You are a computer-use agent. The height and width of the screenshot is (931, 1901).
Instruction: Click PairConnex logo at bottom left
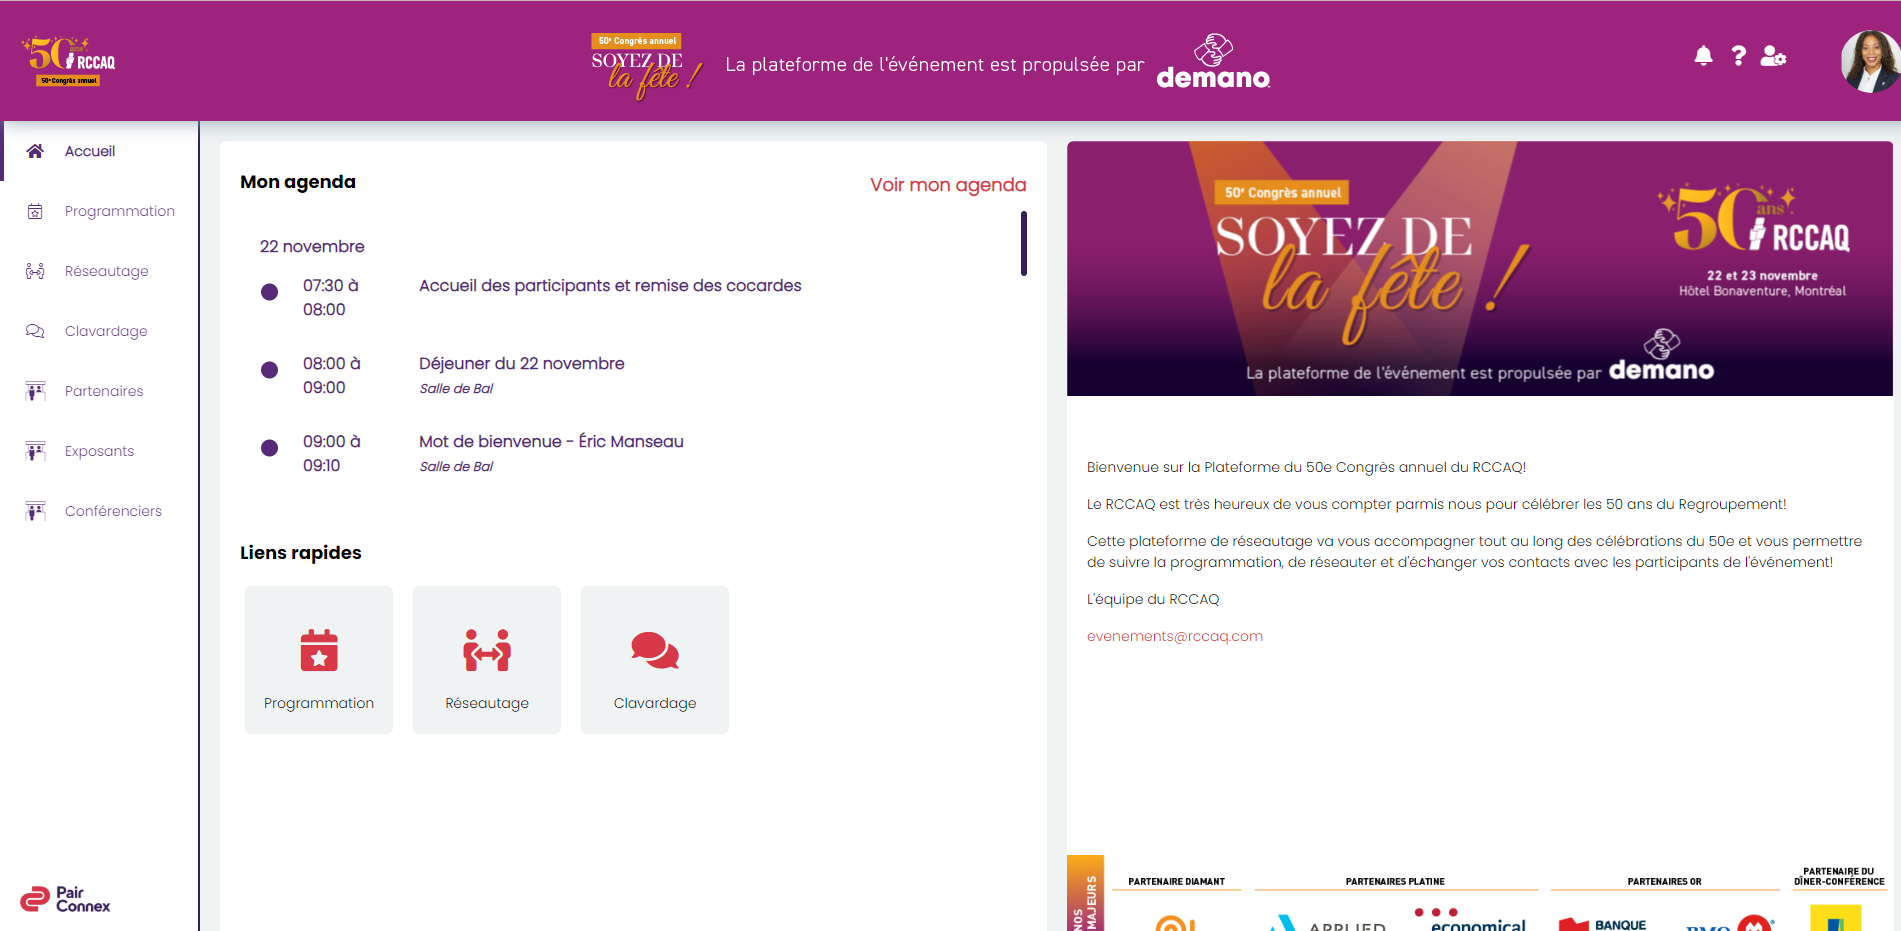(66, 899)
